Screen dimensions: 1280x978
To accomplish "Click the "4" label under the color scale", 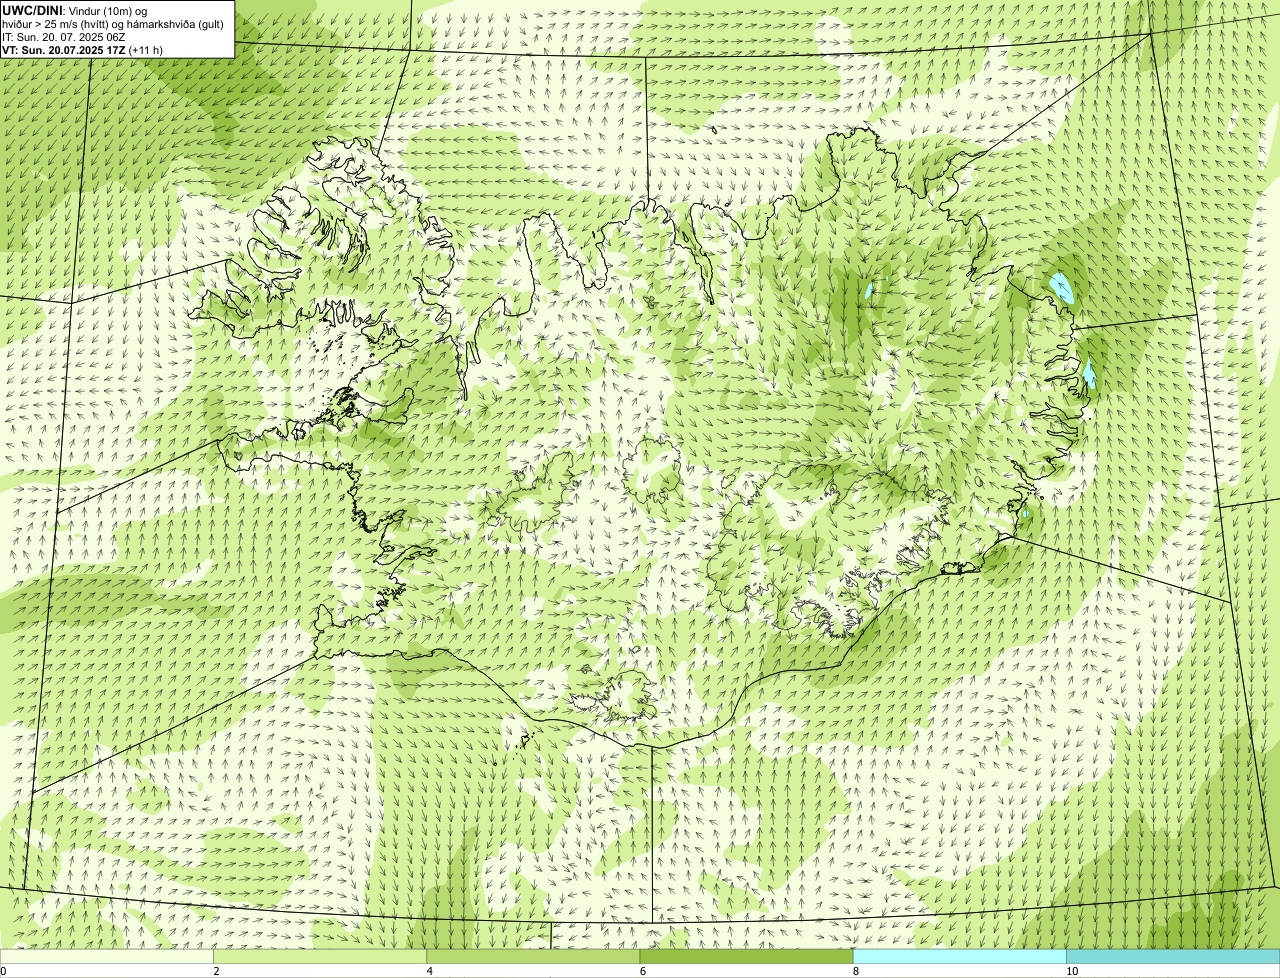I will point(430,971).
